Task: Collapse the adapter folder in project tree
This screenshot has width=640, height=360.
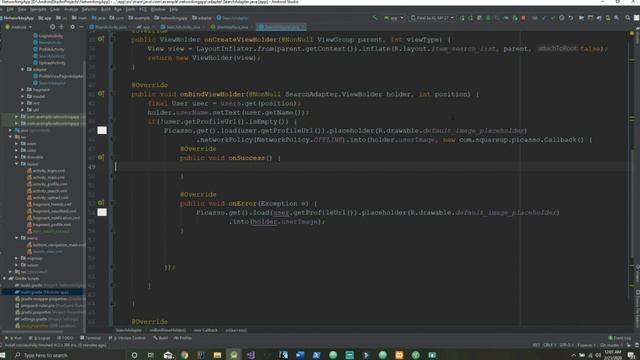Action: pyautogui.click(x=23, y=69)
